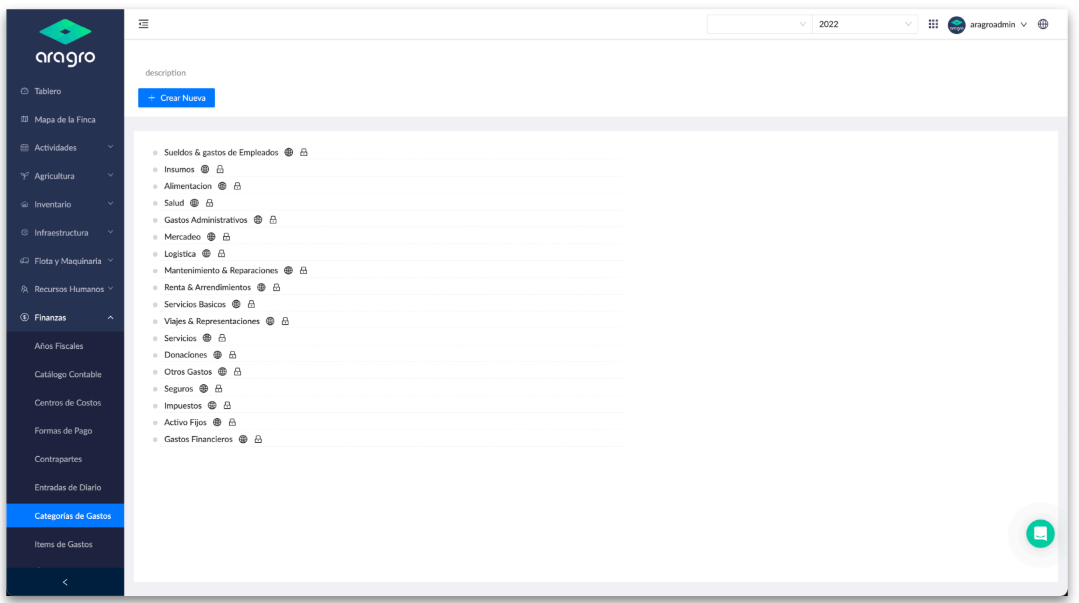The height and width of the screenshot is (603, 1079).
Task: Click the lock icon beside Salud
Action: (x=210, y=203)
